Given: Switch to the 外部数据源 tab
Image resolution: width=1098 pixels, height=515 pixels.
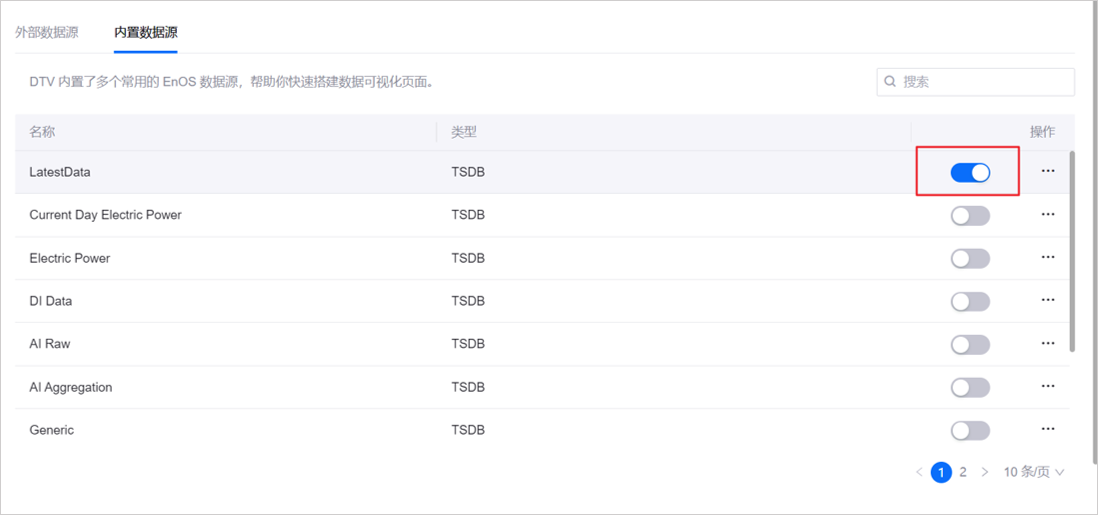Looking at the screenshot, I should coord(46,32).
